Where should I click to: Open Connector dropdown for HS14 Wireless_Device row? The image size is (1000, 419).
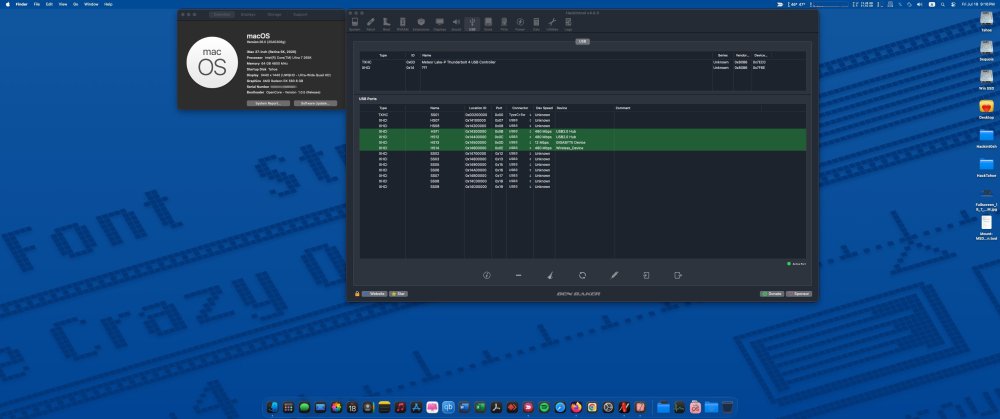pos(520,148)
